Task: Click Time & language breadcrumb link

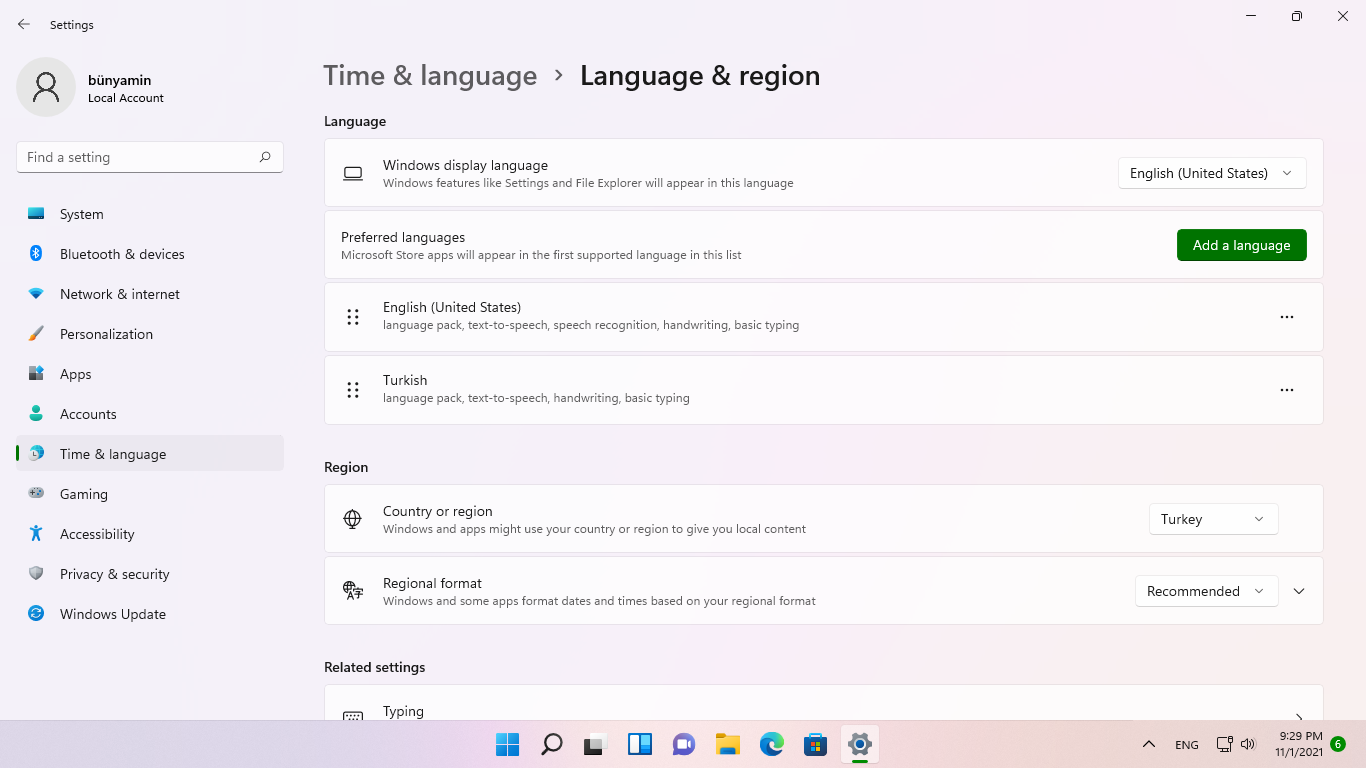Action: (430, 76)
